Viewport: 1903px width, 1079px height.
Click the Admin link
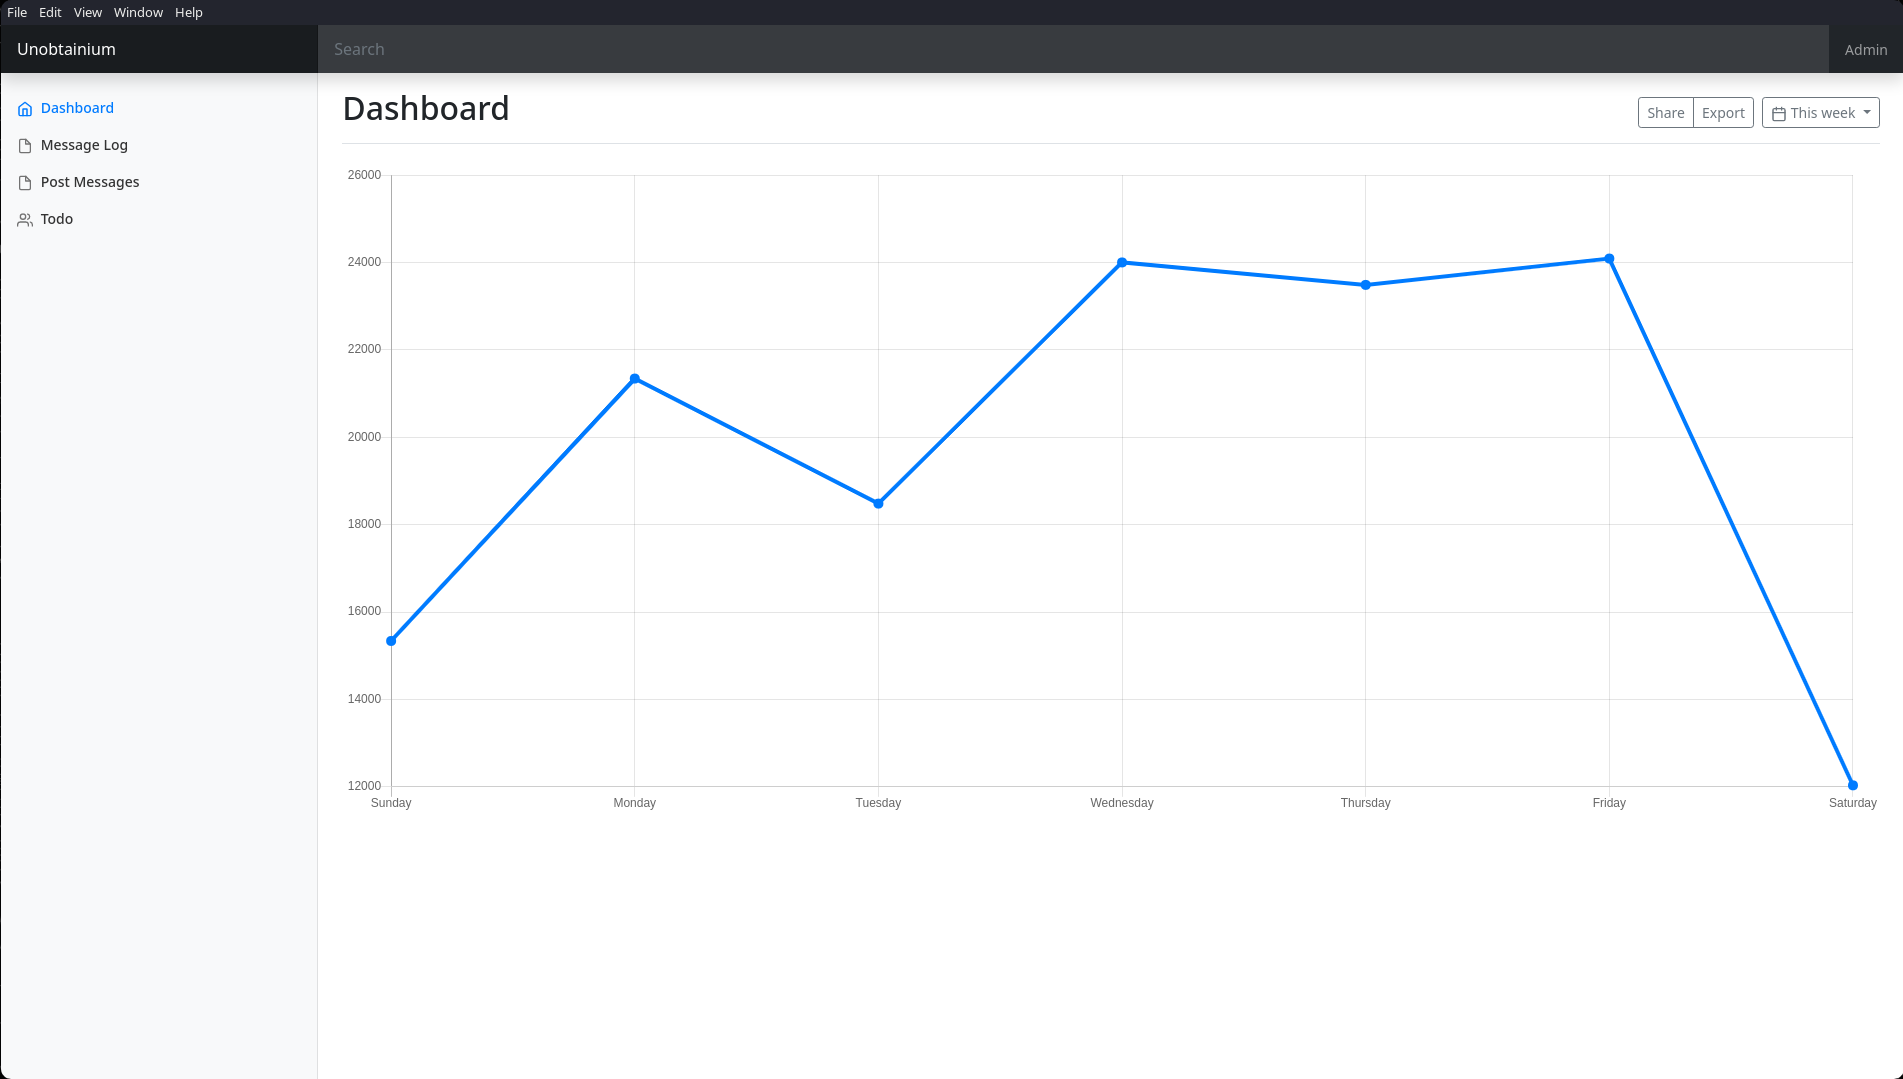click(x=1866, y=49)
